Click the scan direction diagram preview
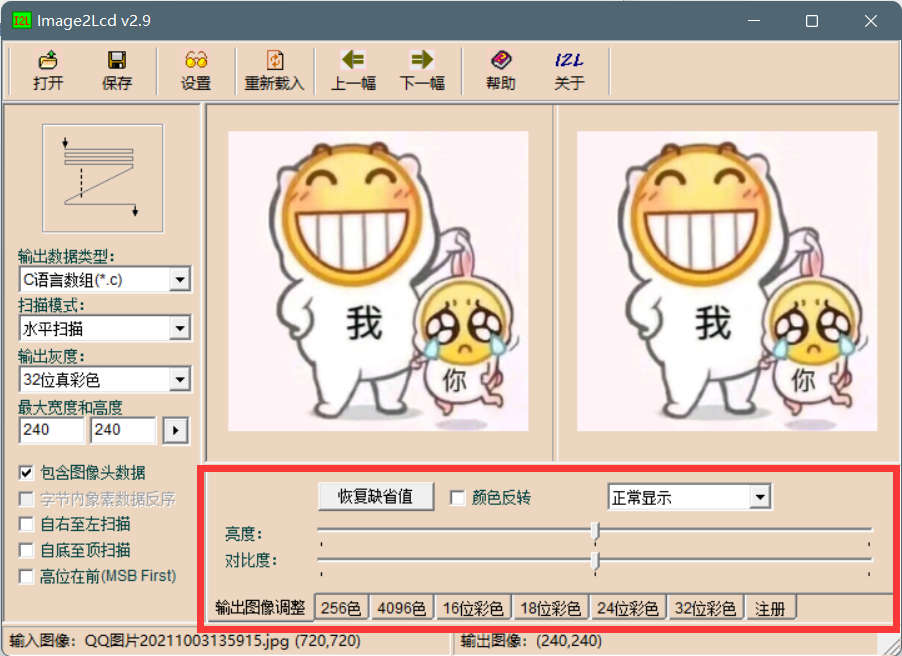 click(103, 178)
